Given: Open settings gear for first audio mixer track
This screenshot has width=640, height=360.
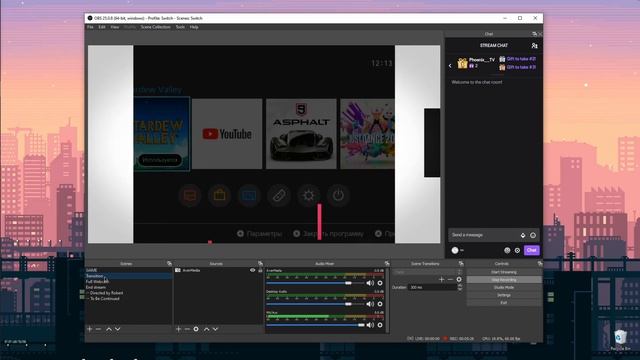Looking at the screenshot, I should point(380,283).
